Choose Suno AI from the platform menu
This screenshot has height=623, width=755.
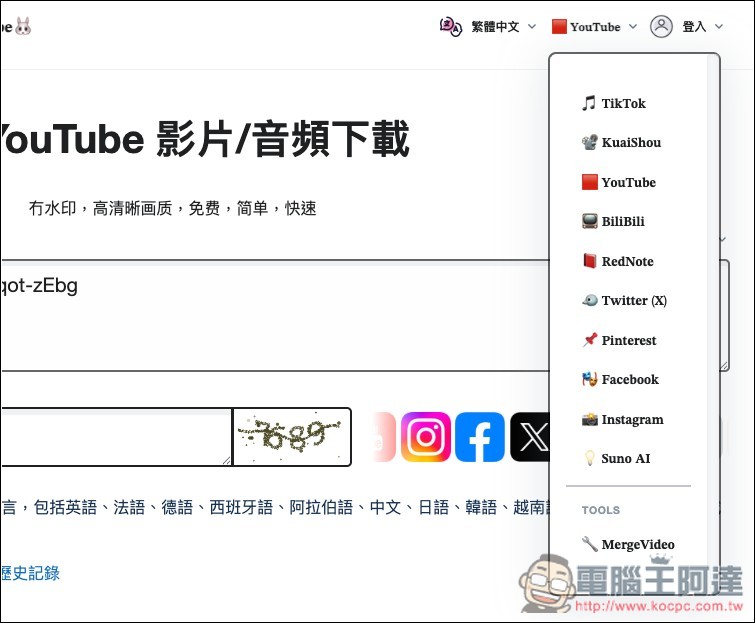pos(628,458)
